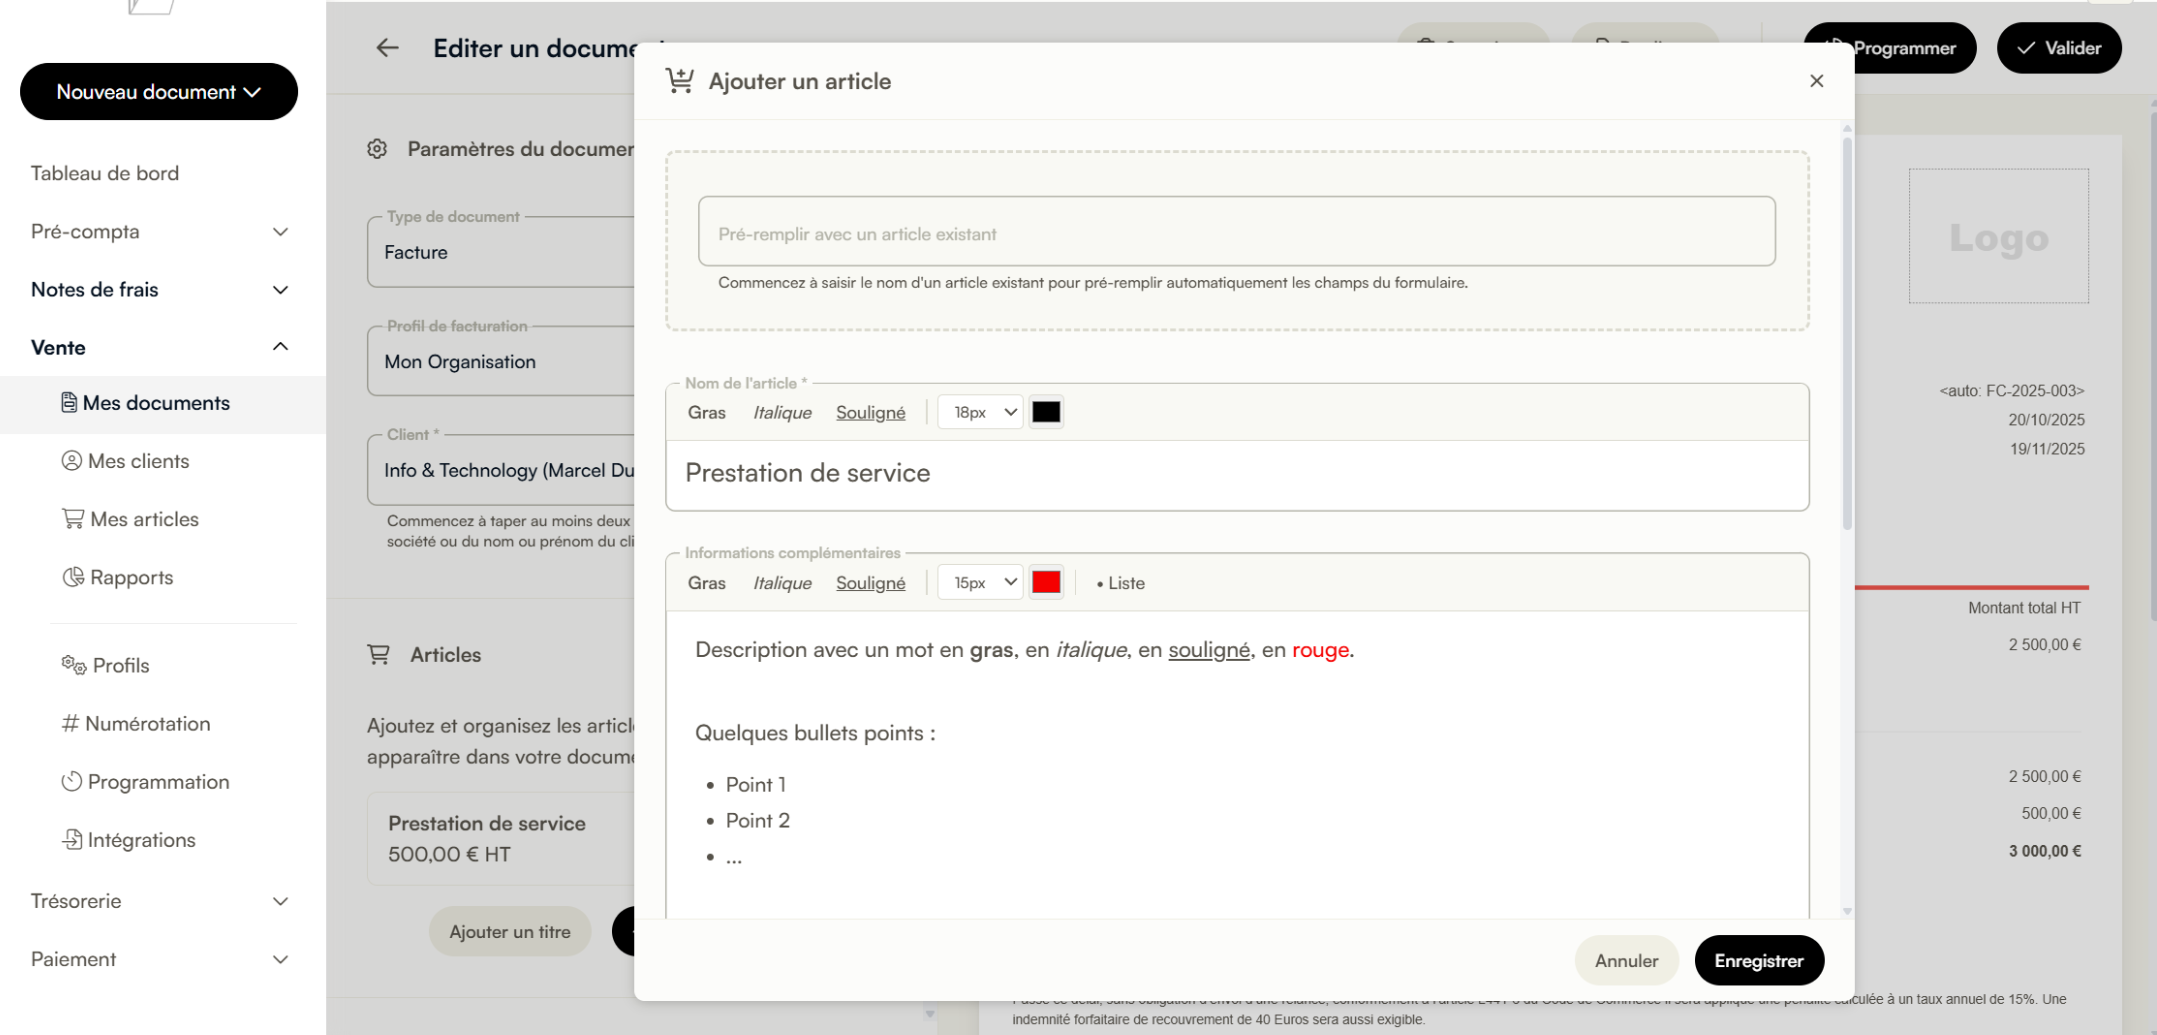This screenshot has height=1035, width=2157.
Task: Go to Mes documents
Action: (x=162, y=404)
